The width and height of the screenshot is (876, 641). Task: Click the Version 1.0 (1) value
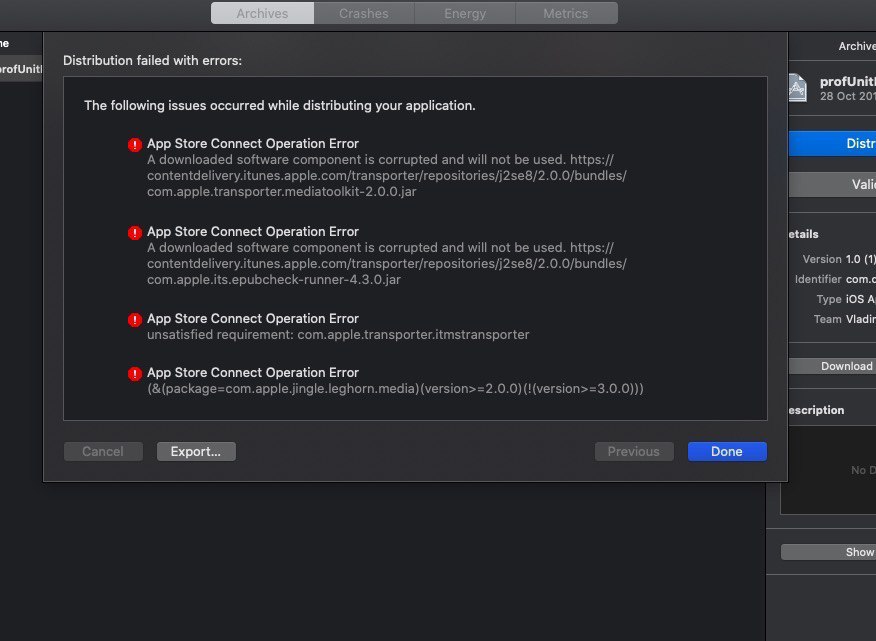pos(860,259)
